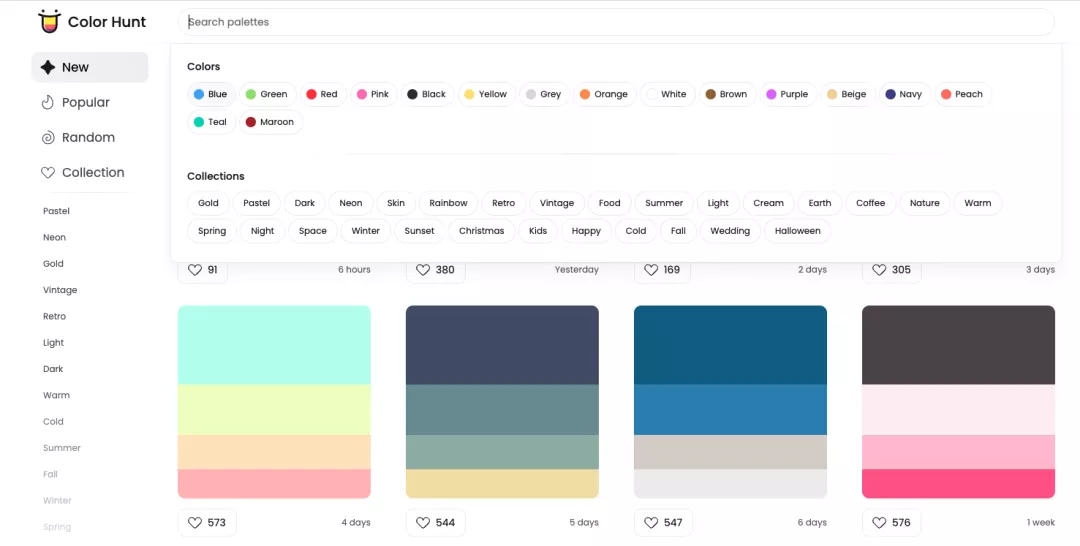Choose the Beige color tag
The image size is (1080, 546).
point(847,94)
